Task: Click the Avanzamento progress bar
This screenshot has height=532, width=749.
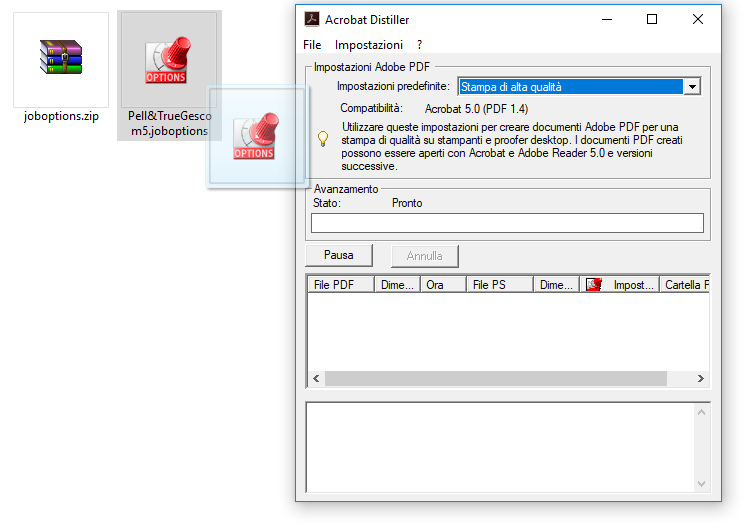Action: pyautogui.click(x=507, y=223)
